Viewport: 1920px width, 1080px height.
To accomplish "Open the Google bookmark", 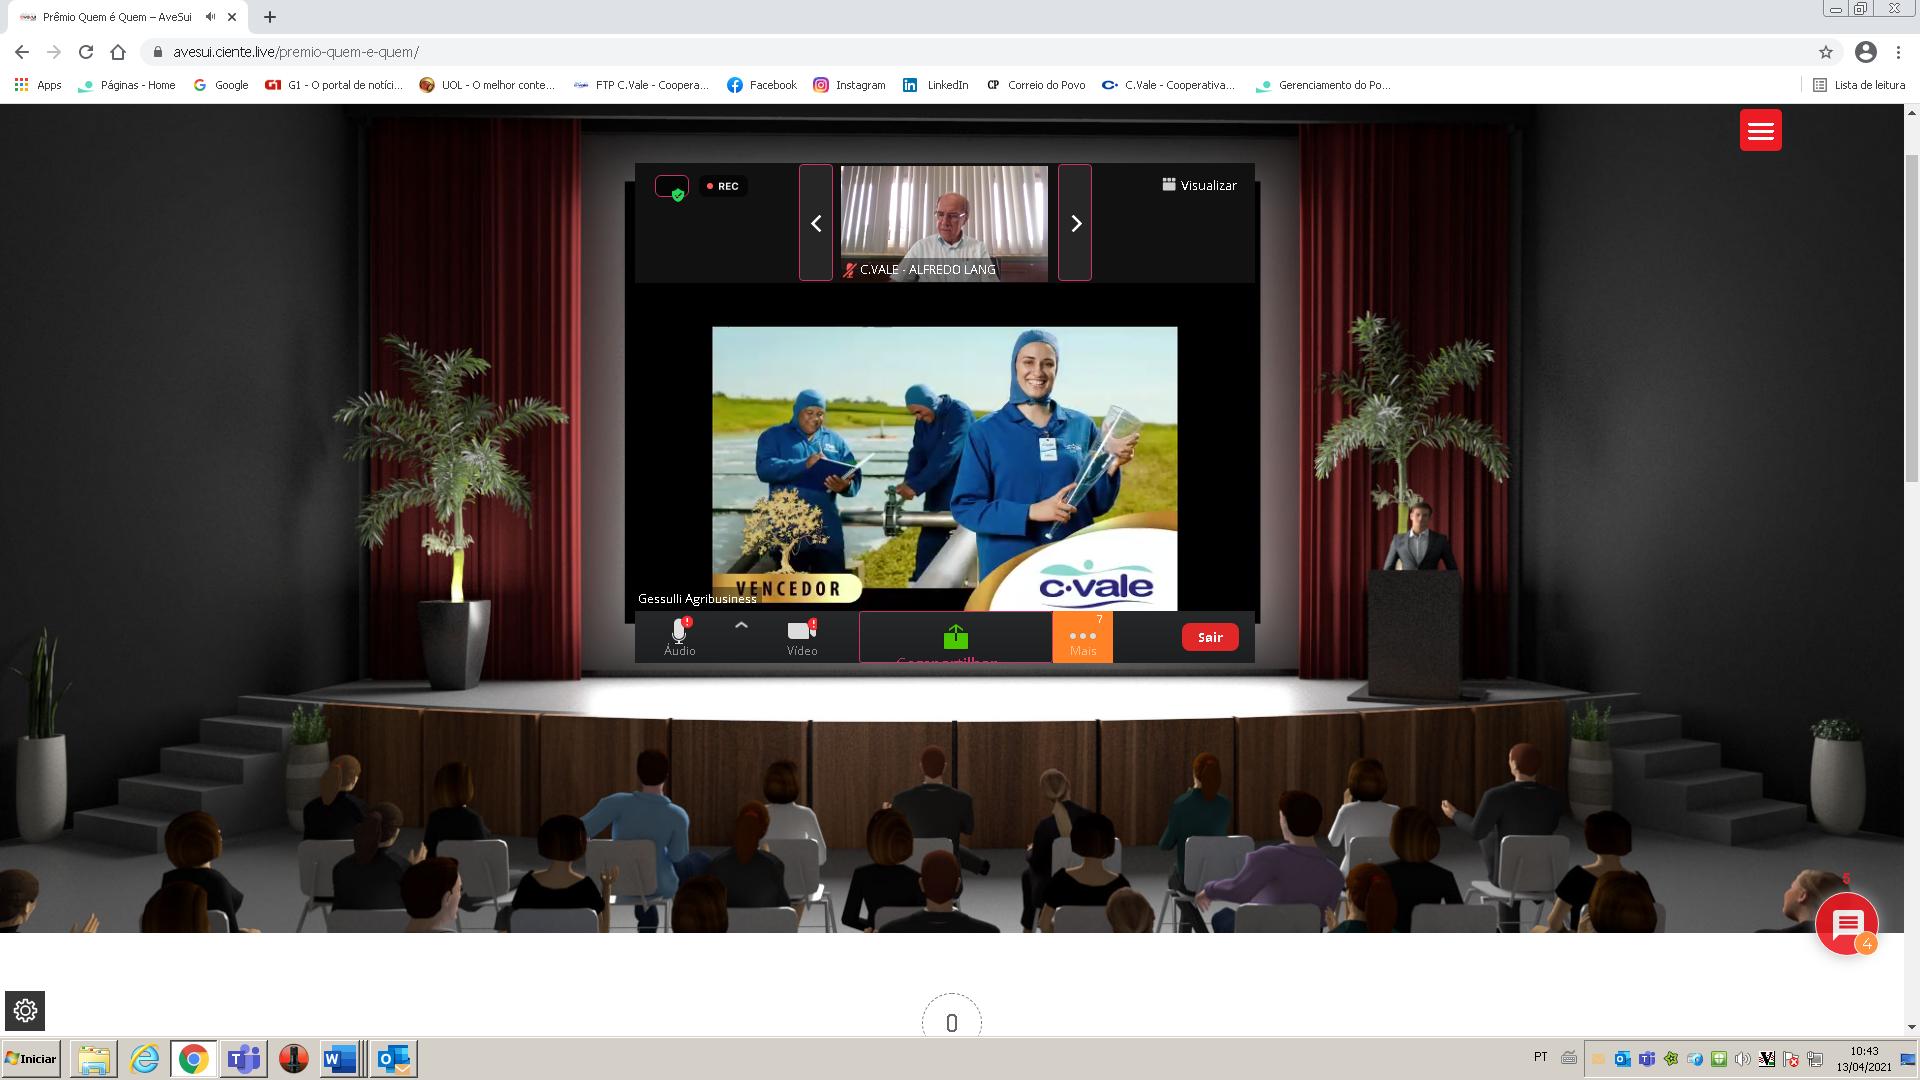I will [221, 85].
